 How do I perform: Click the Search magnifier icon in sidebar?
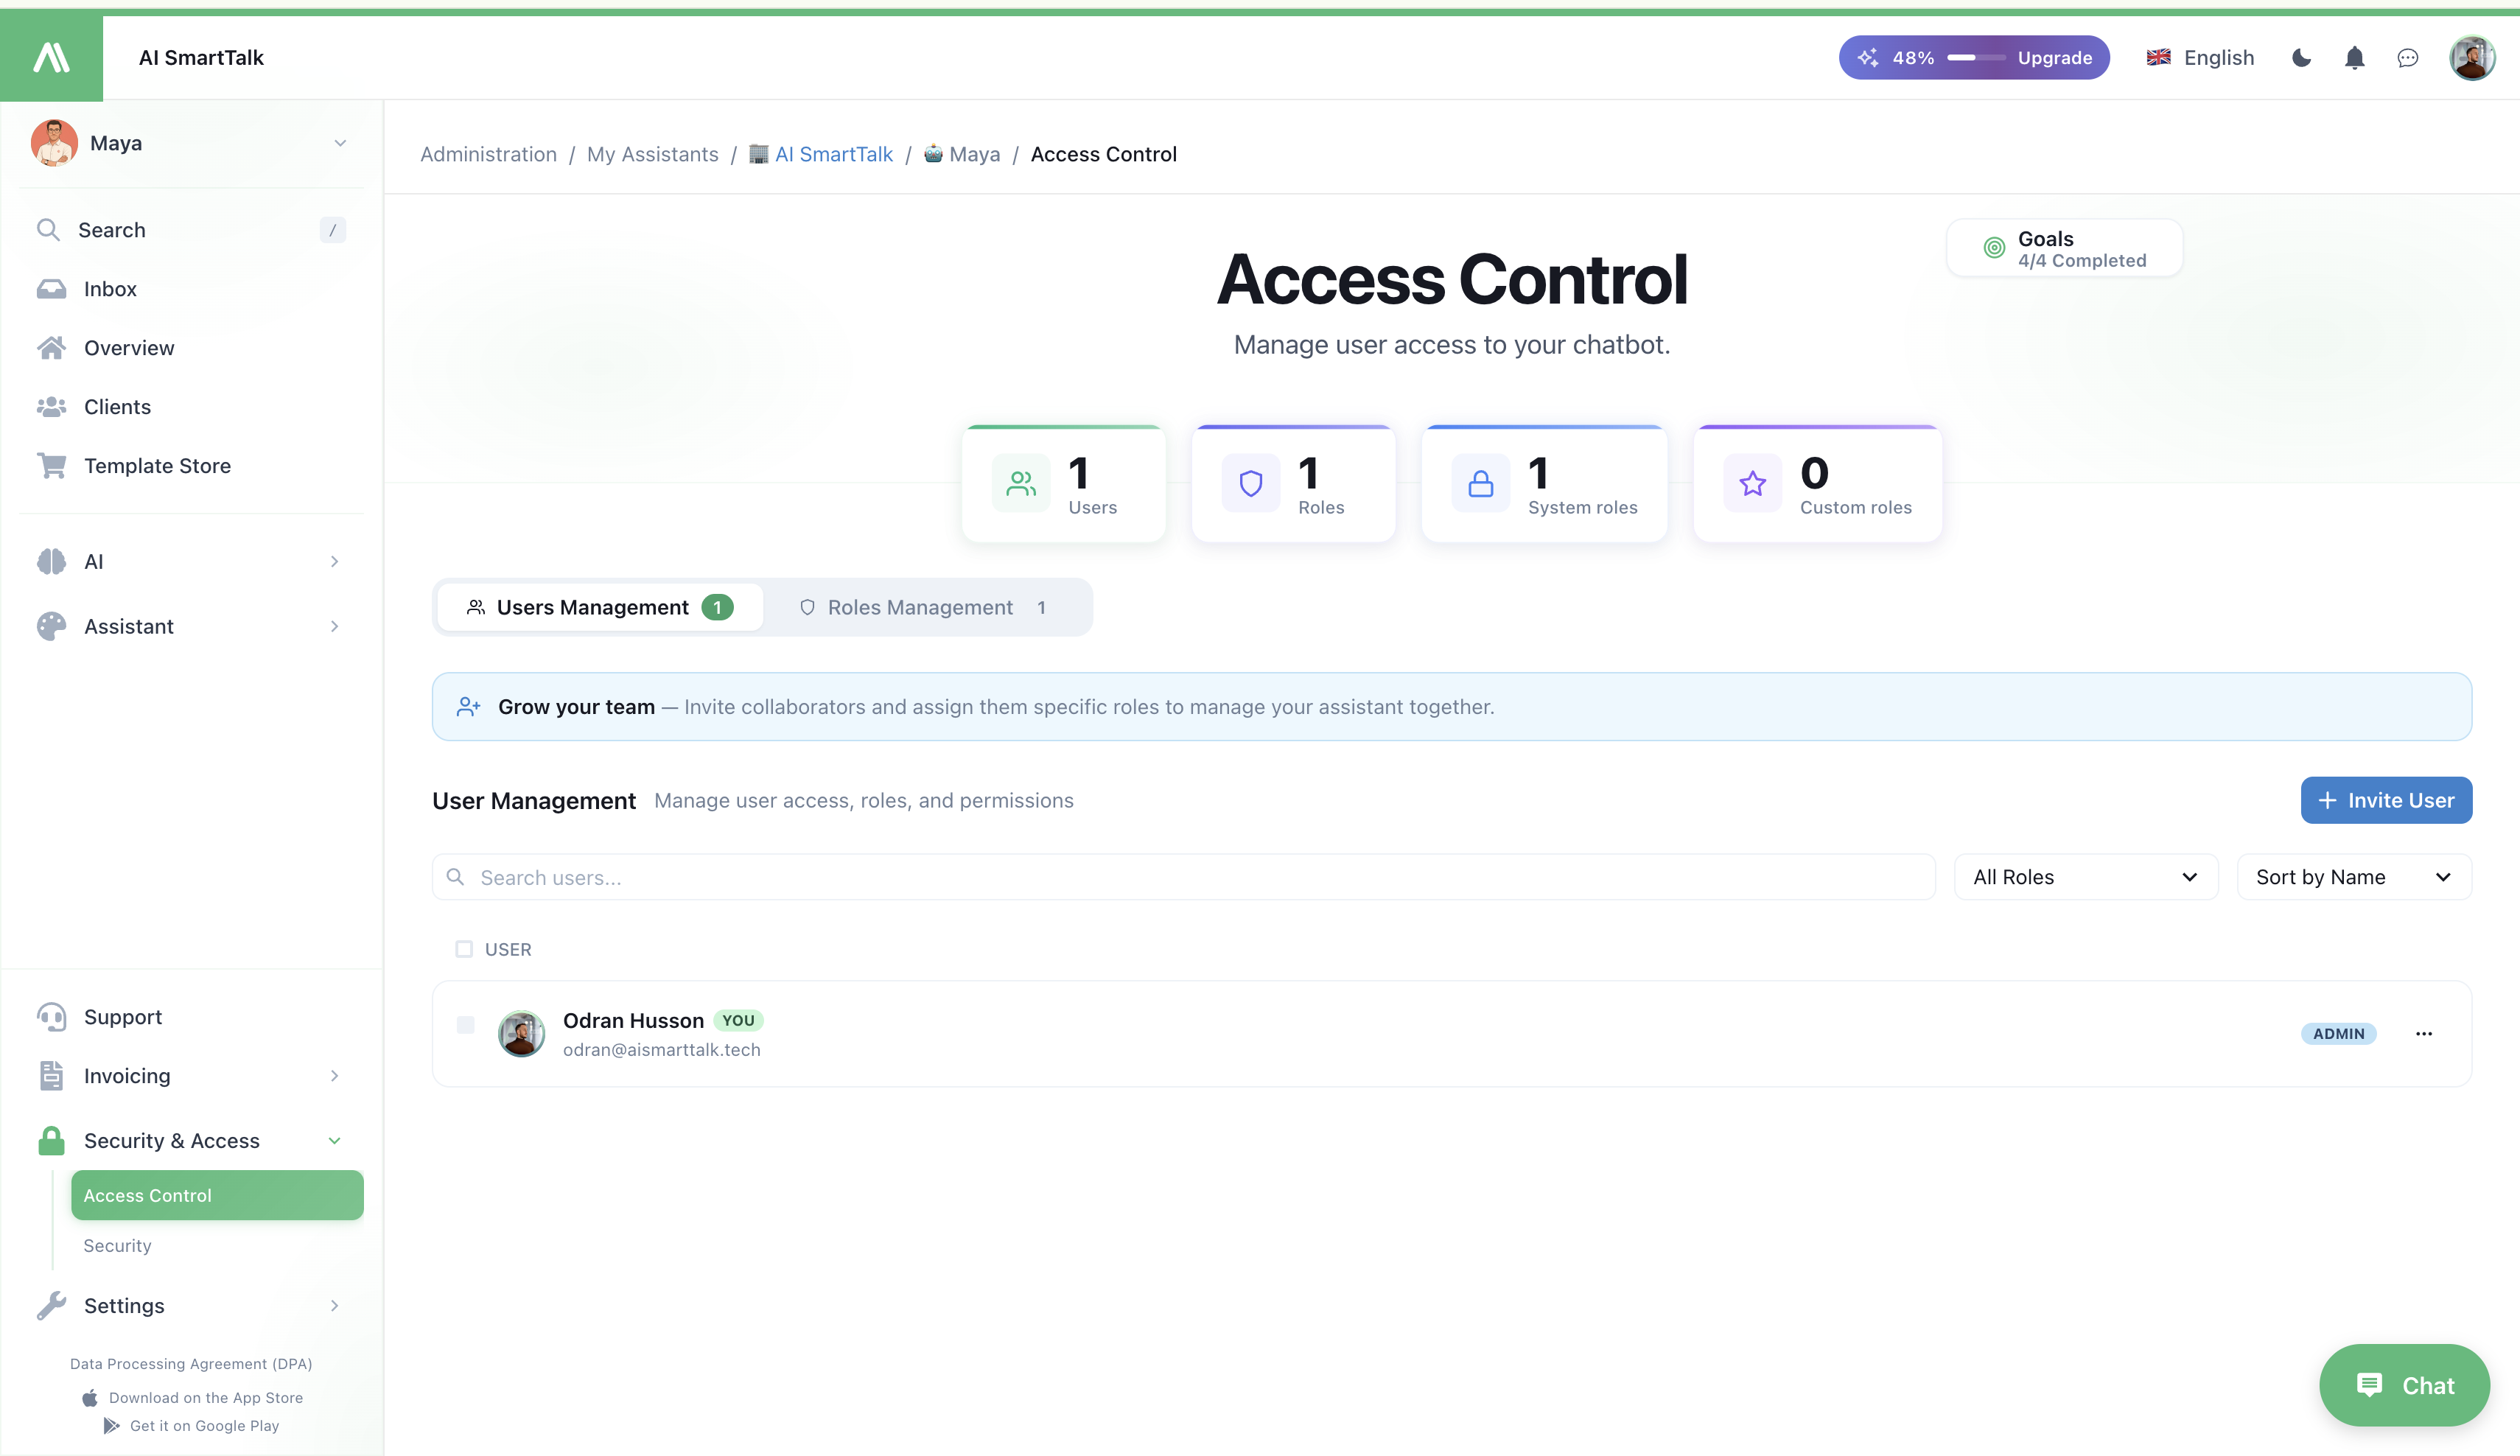pyautogui.click(x=48, y=230)
